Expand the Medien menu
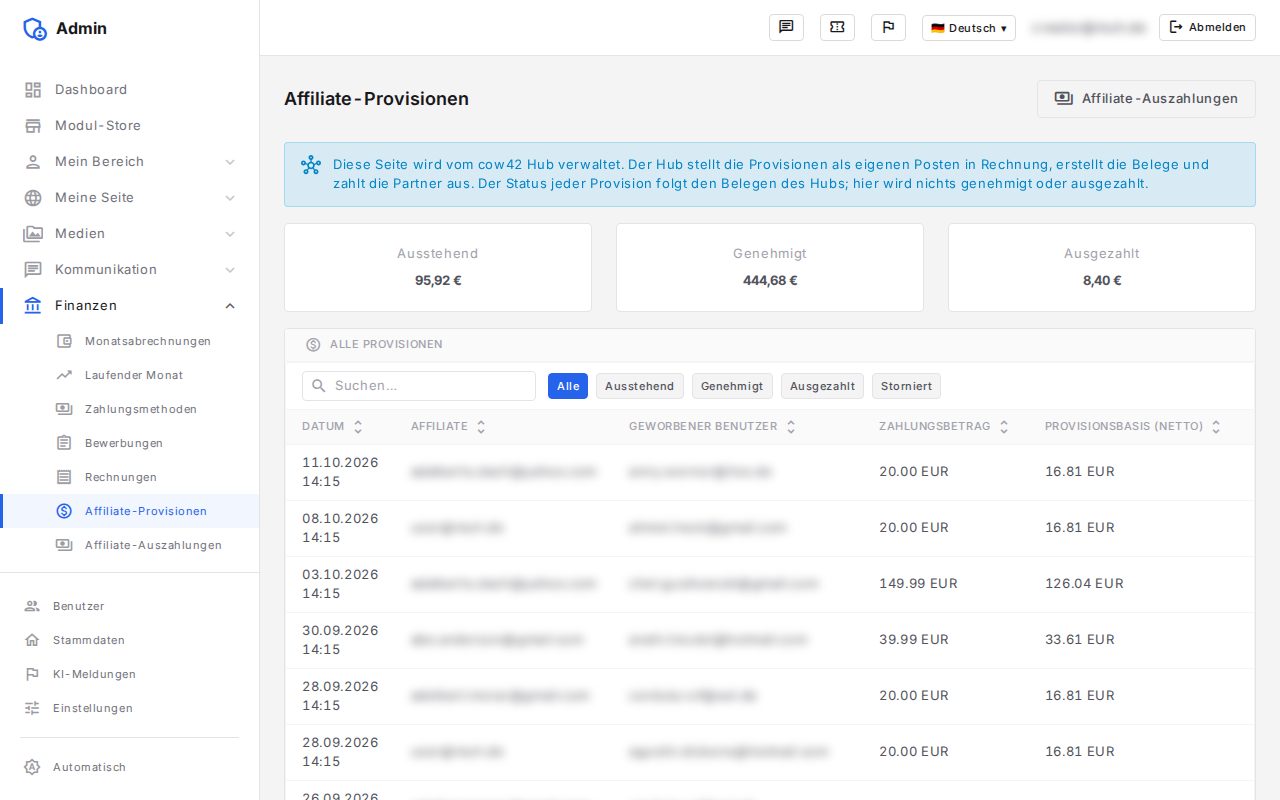The height and width of the screenshot is (800, 1280). coord(130,234)
